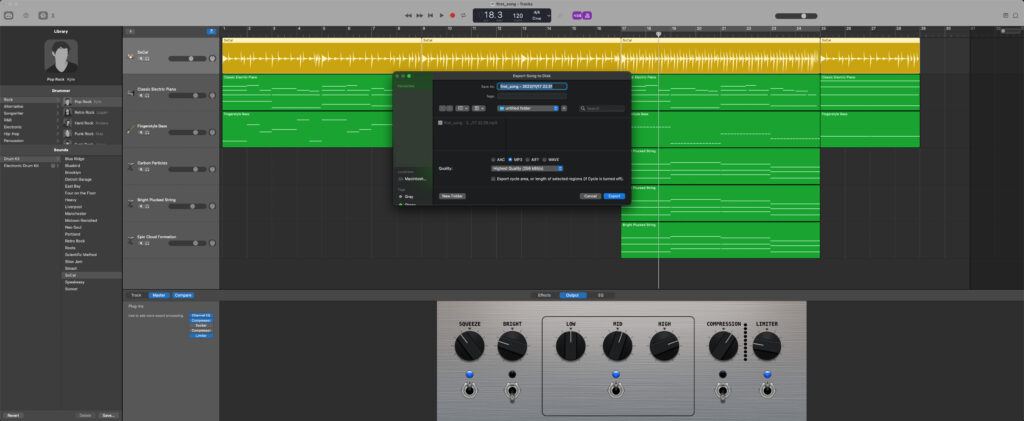
Task: Expand the save dialog collapse arrow button
Action: 564,108
